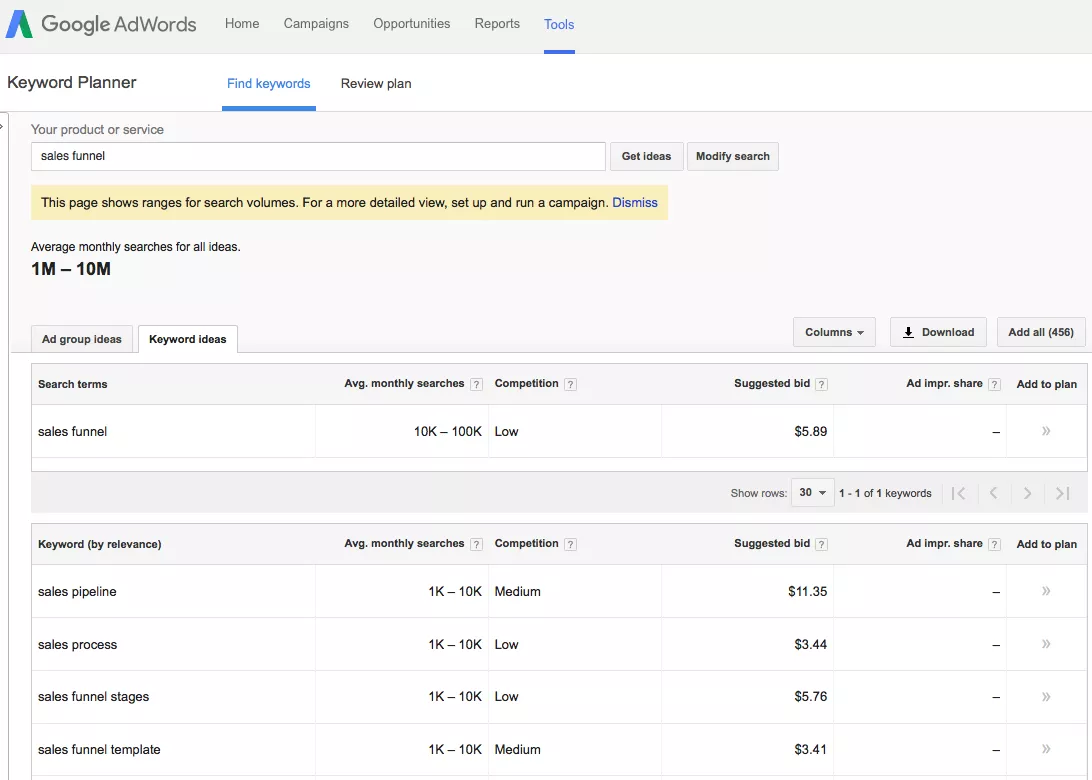Add sales funnel stages keyword to plan
This screenshot has height=780, width=1092.
pyautogui.click(x=1045, y=696)
